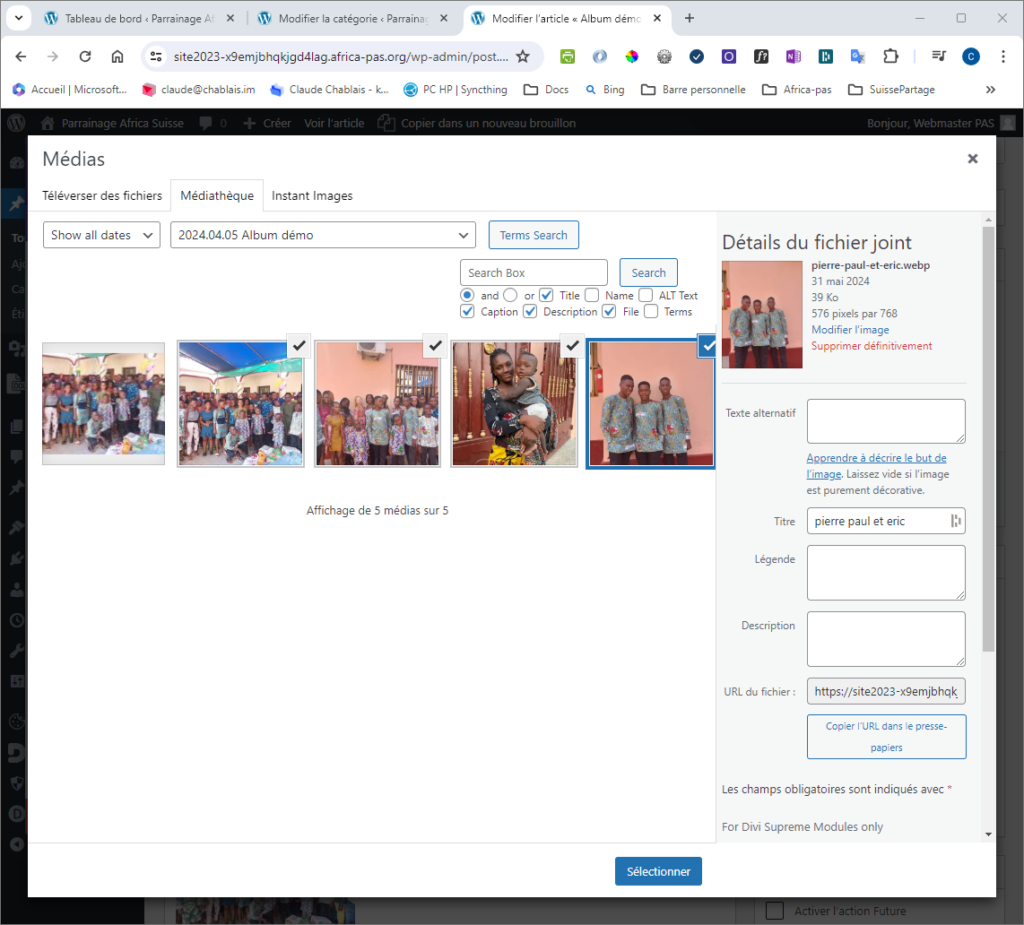Expand the bookmarks bar overflow chevron
This screenshot has height=925, width=1024.
pos(990,89)
